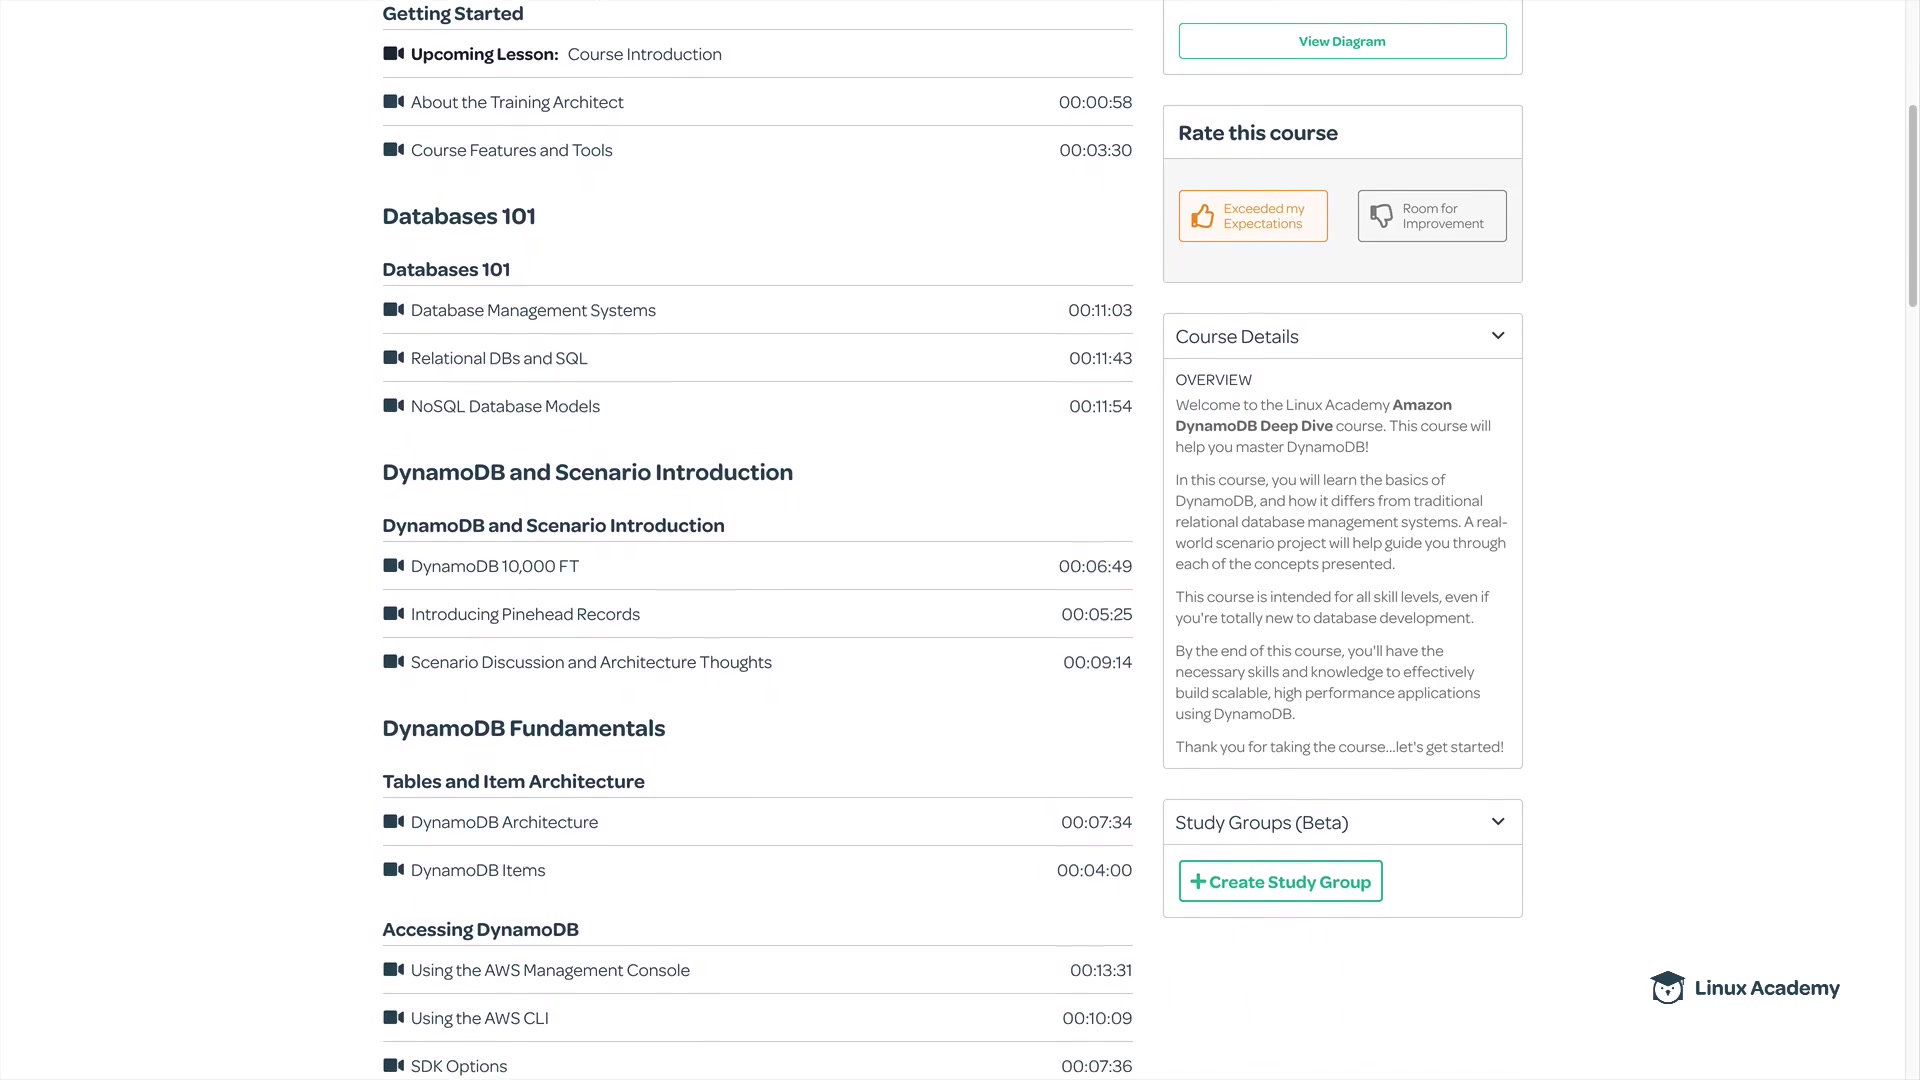Open the View Diagram button
The image size is (1920, 1080).
click(x=1342, y=41)
